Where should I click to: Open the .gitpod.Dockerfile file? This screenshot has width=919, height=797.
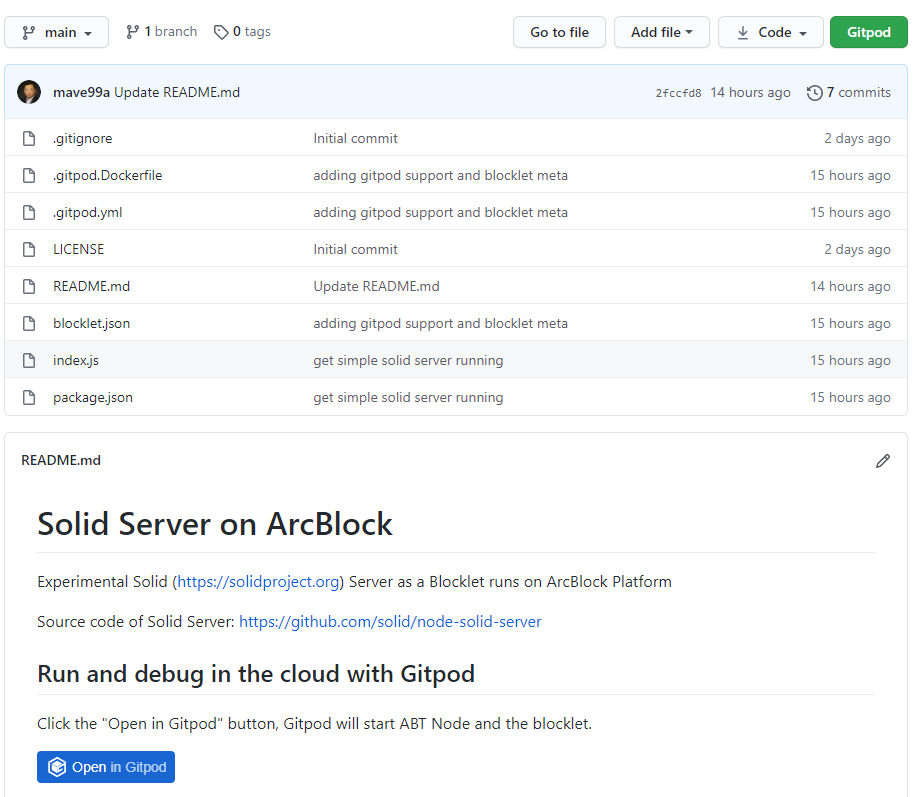coord(107,175)
